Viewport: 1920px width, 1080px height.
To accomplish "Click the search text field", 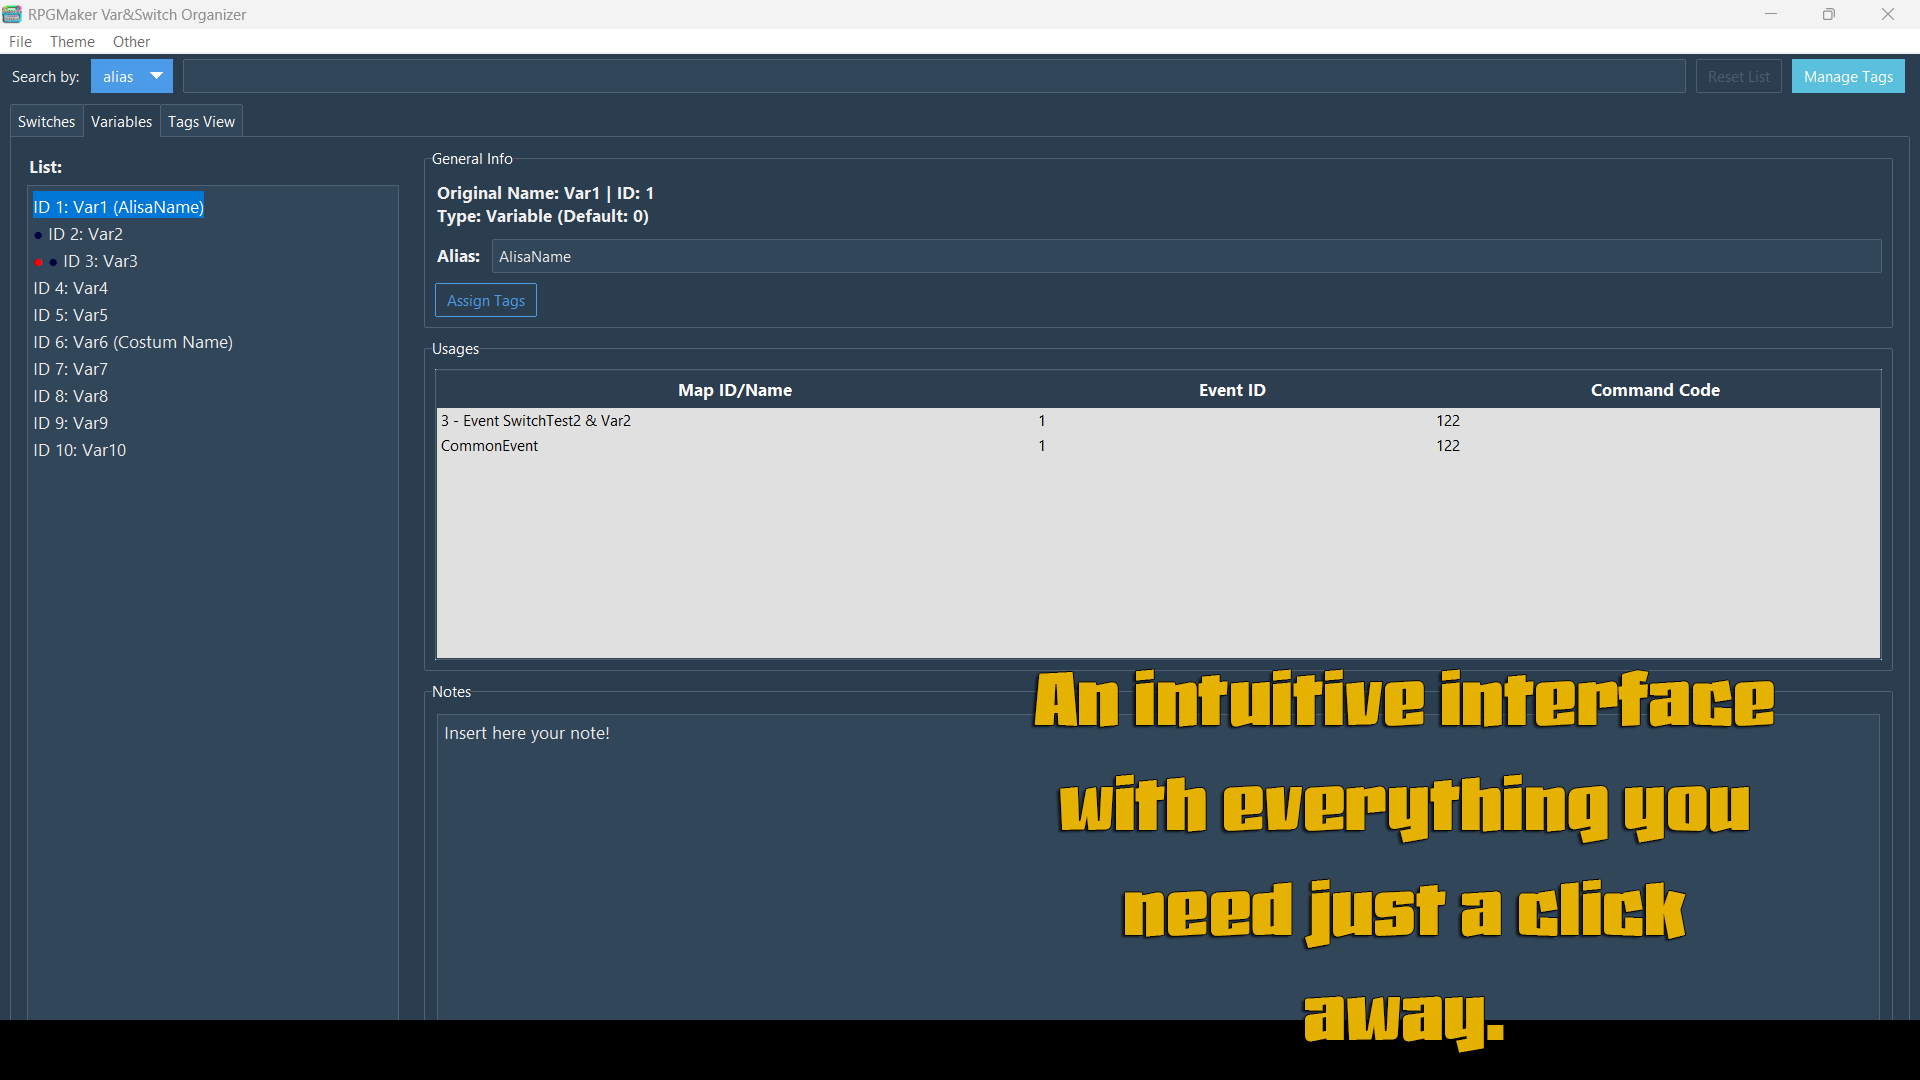I will tap(934, 77).
